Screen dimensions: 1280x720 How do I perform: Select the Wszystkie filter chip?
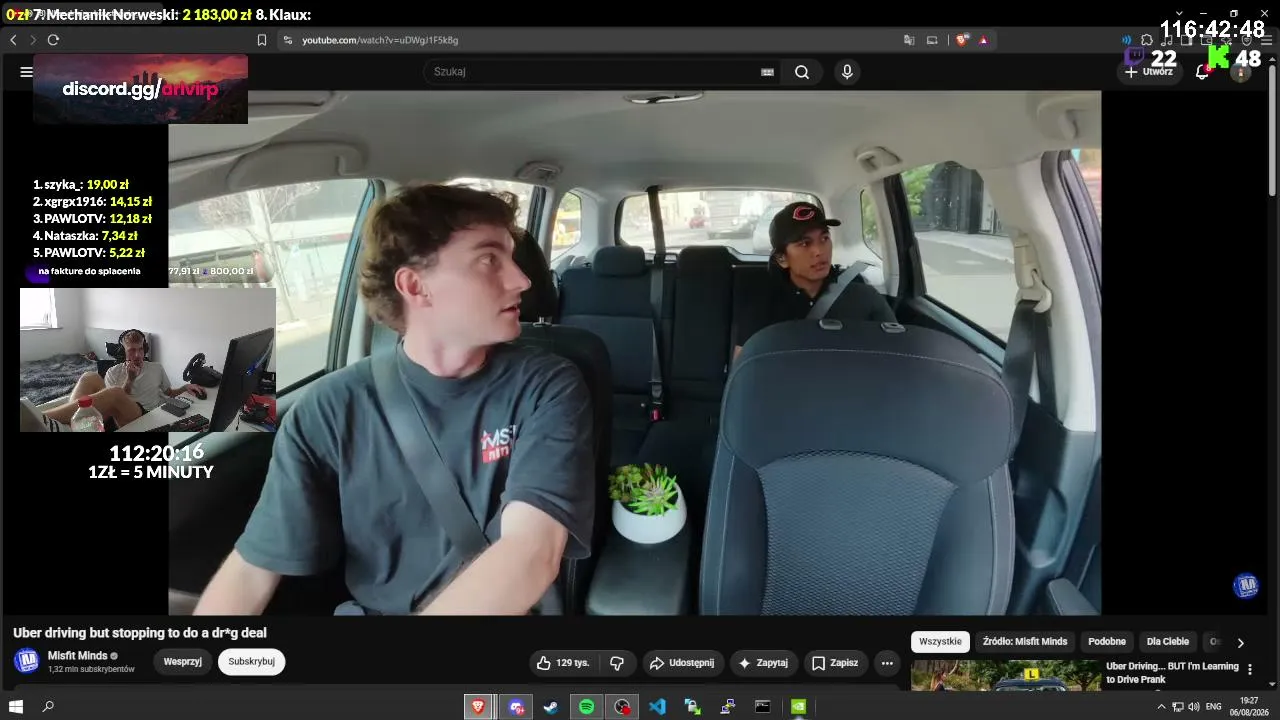[940, 642]
